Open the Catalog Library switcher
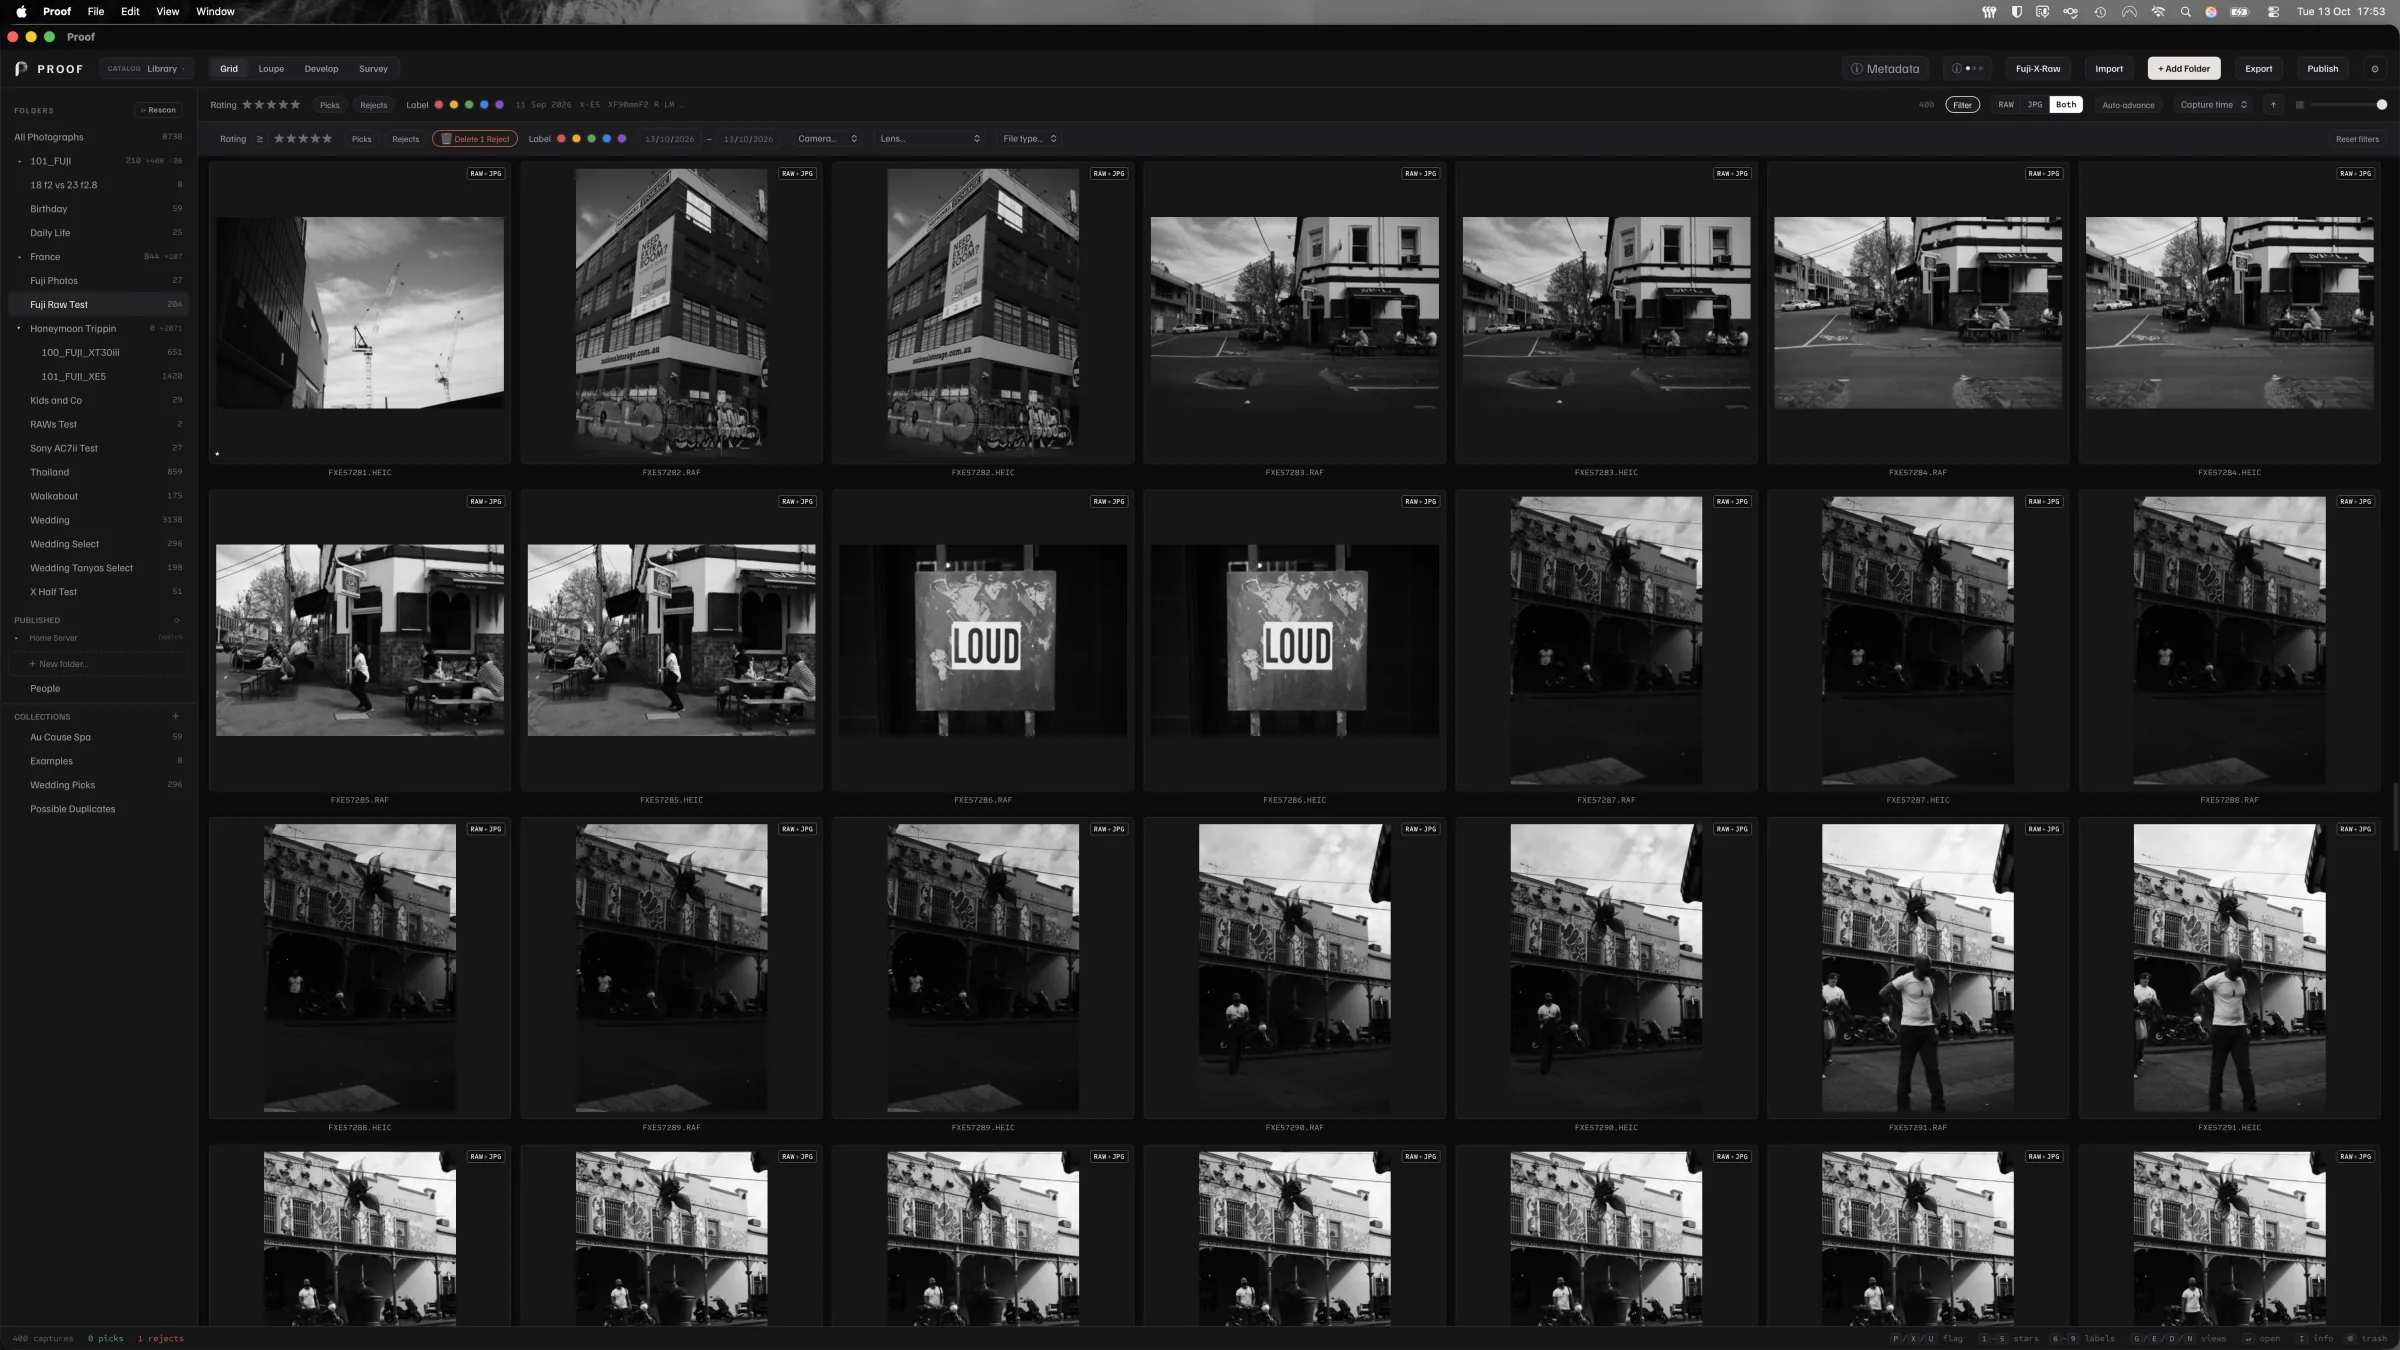The image size is (2400, 1350). tap(146, 69)
